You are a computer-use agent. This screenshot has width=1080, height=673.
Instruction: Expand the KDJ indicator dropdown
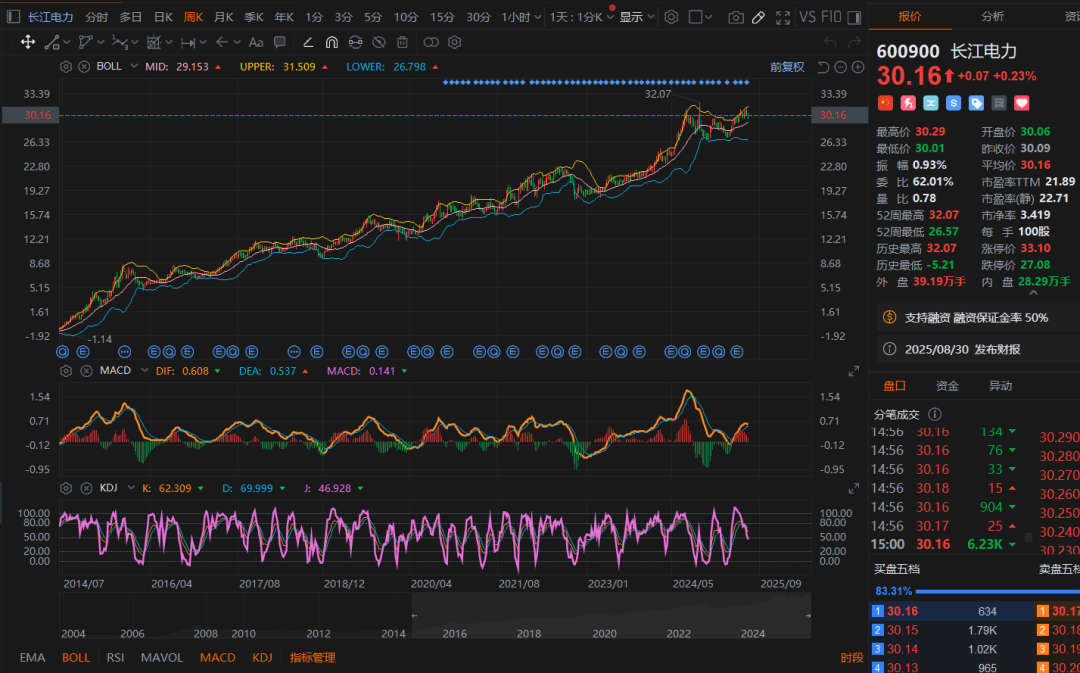[x=129, y=488]
